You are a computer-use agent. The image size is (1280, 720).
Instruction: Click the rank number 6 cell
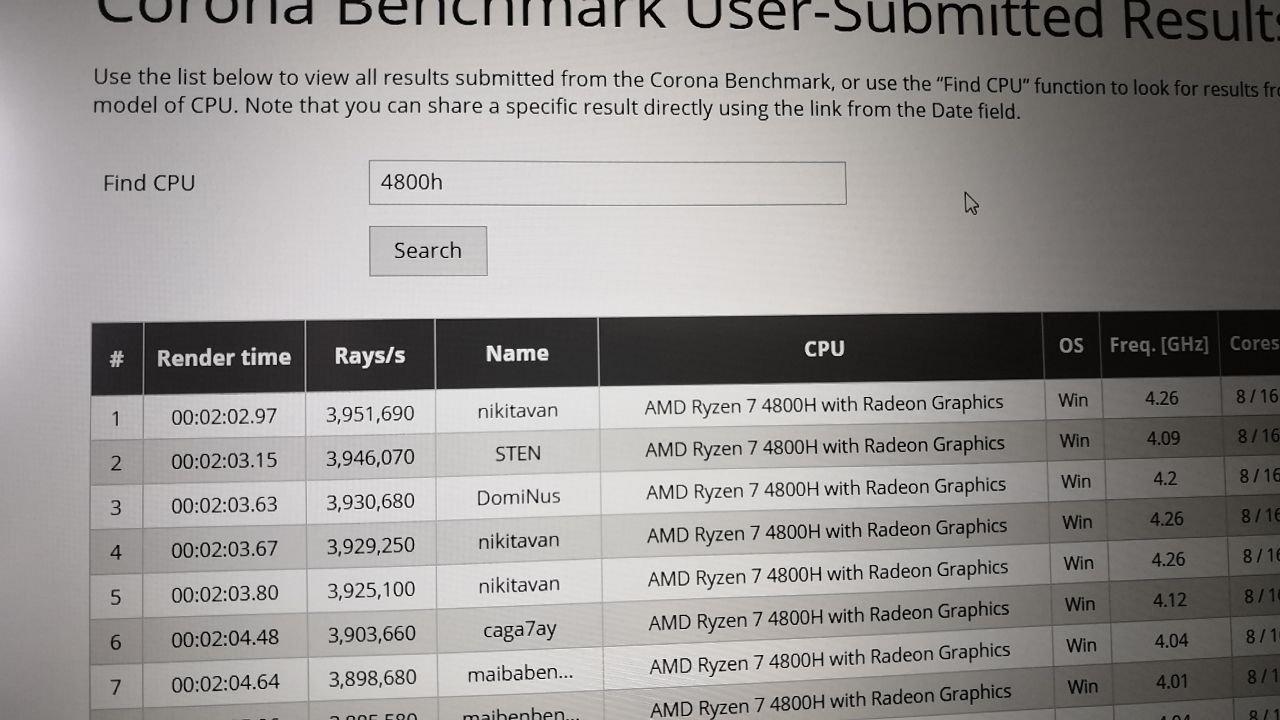116,640
